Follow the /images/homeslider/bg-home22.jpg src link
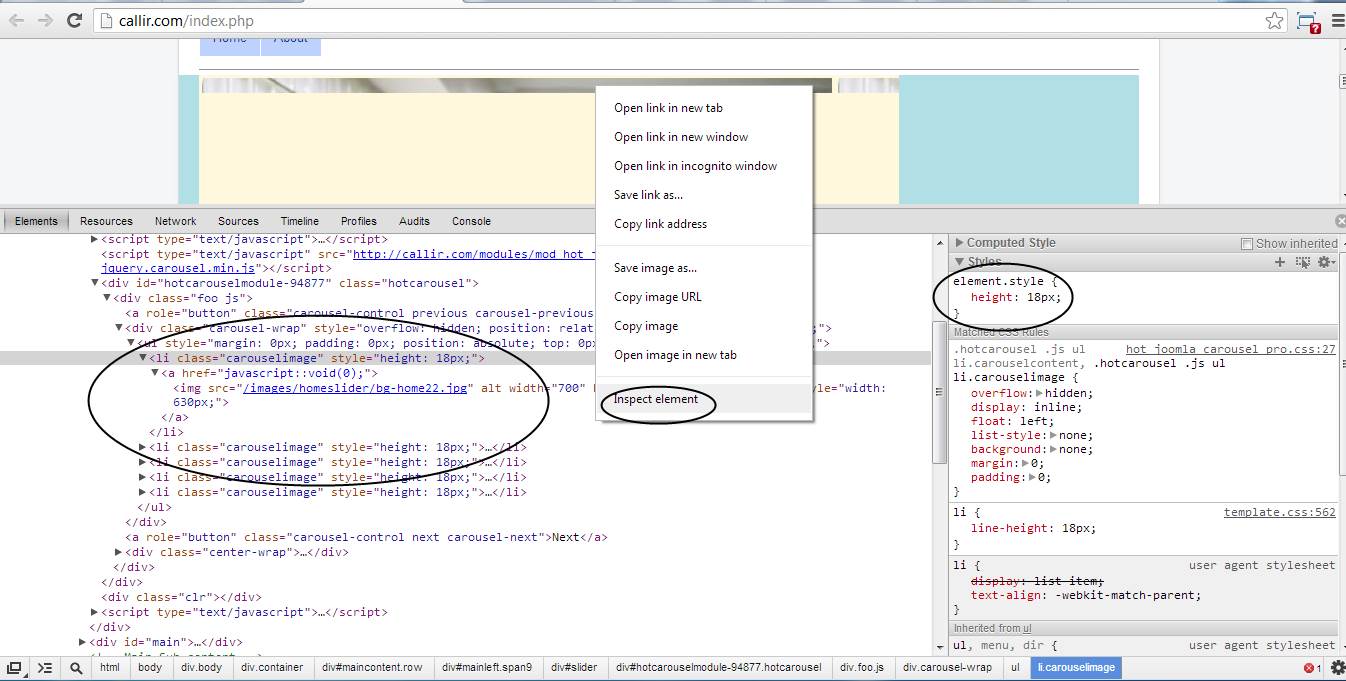The image size is (1346, 681). [355, 388]
